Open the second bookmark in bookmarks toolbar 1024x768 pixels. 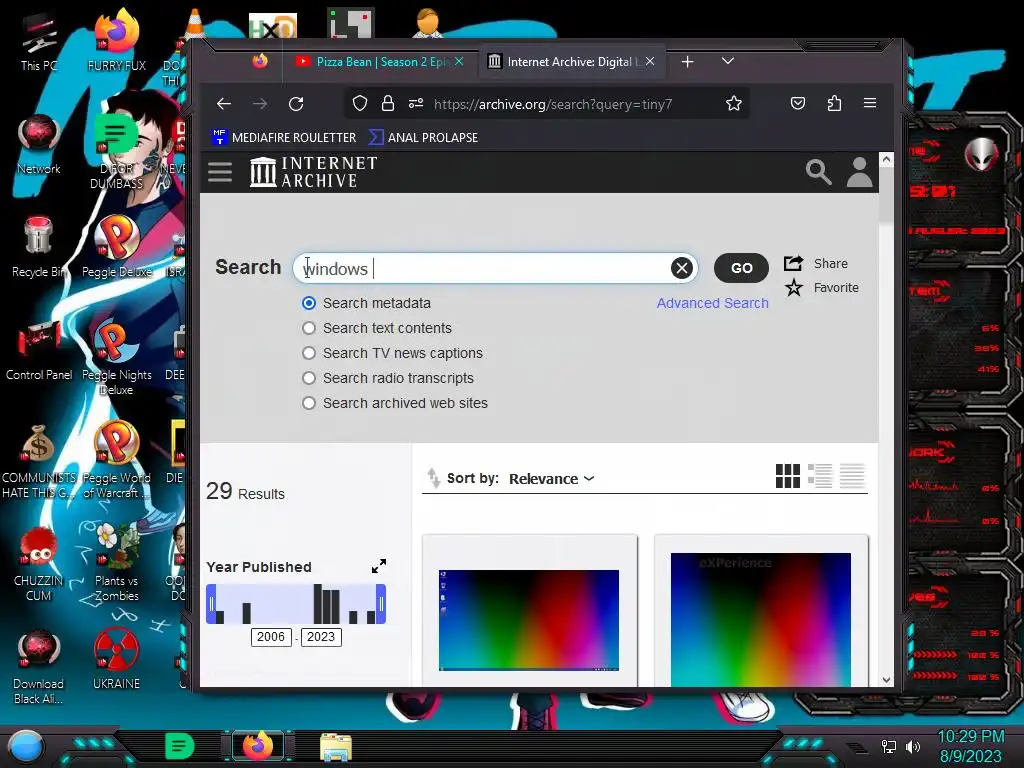point(423,137)
